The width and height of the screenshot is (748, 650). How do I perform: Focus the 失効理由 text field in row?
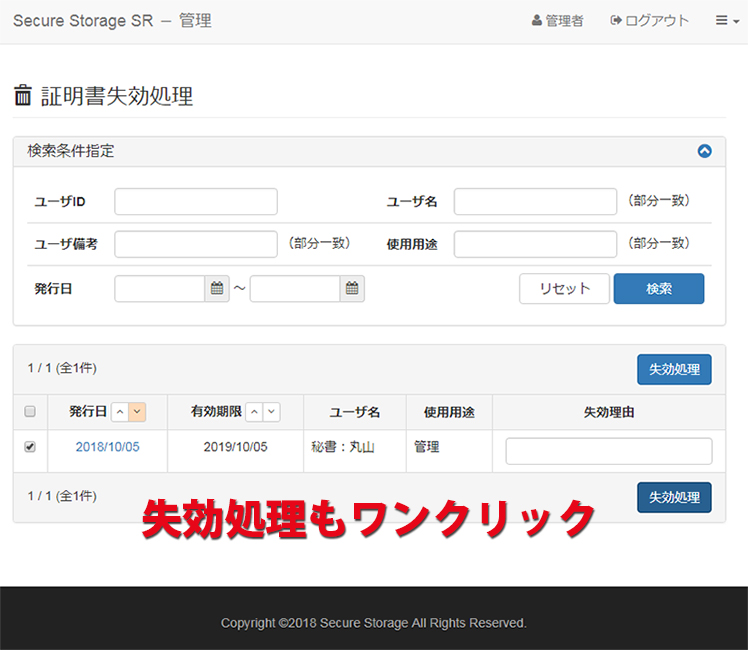608,451
